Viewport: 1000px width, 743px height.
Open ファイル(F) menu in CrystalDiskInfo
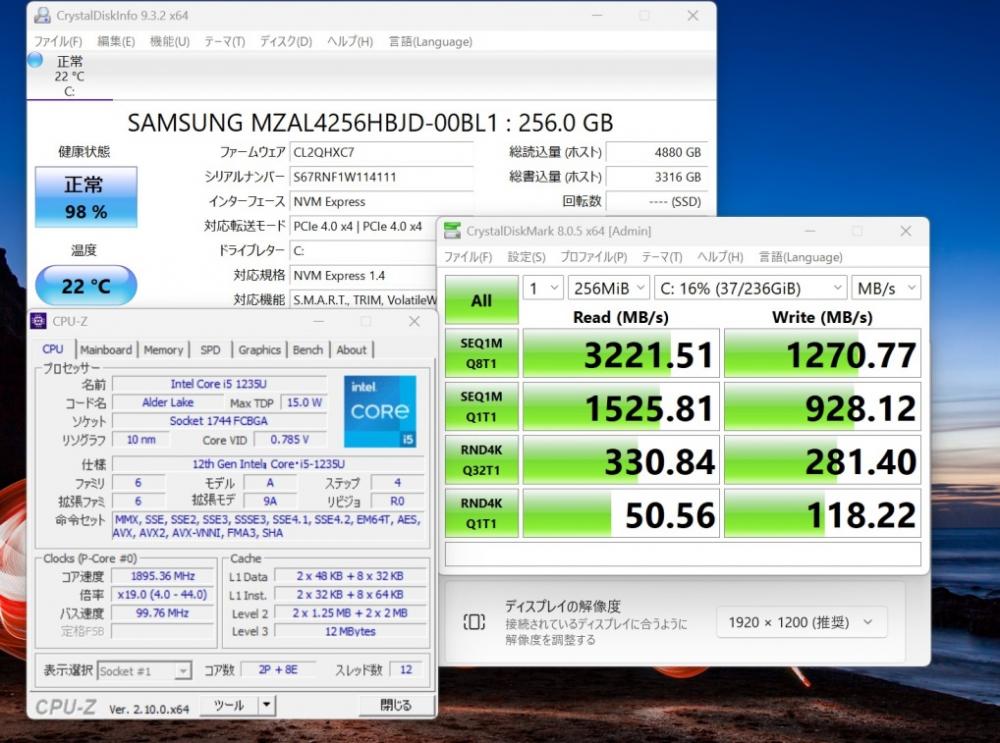coord(57,41)
